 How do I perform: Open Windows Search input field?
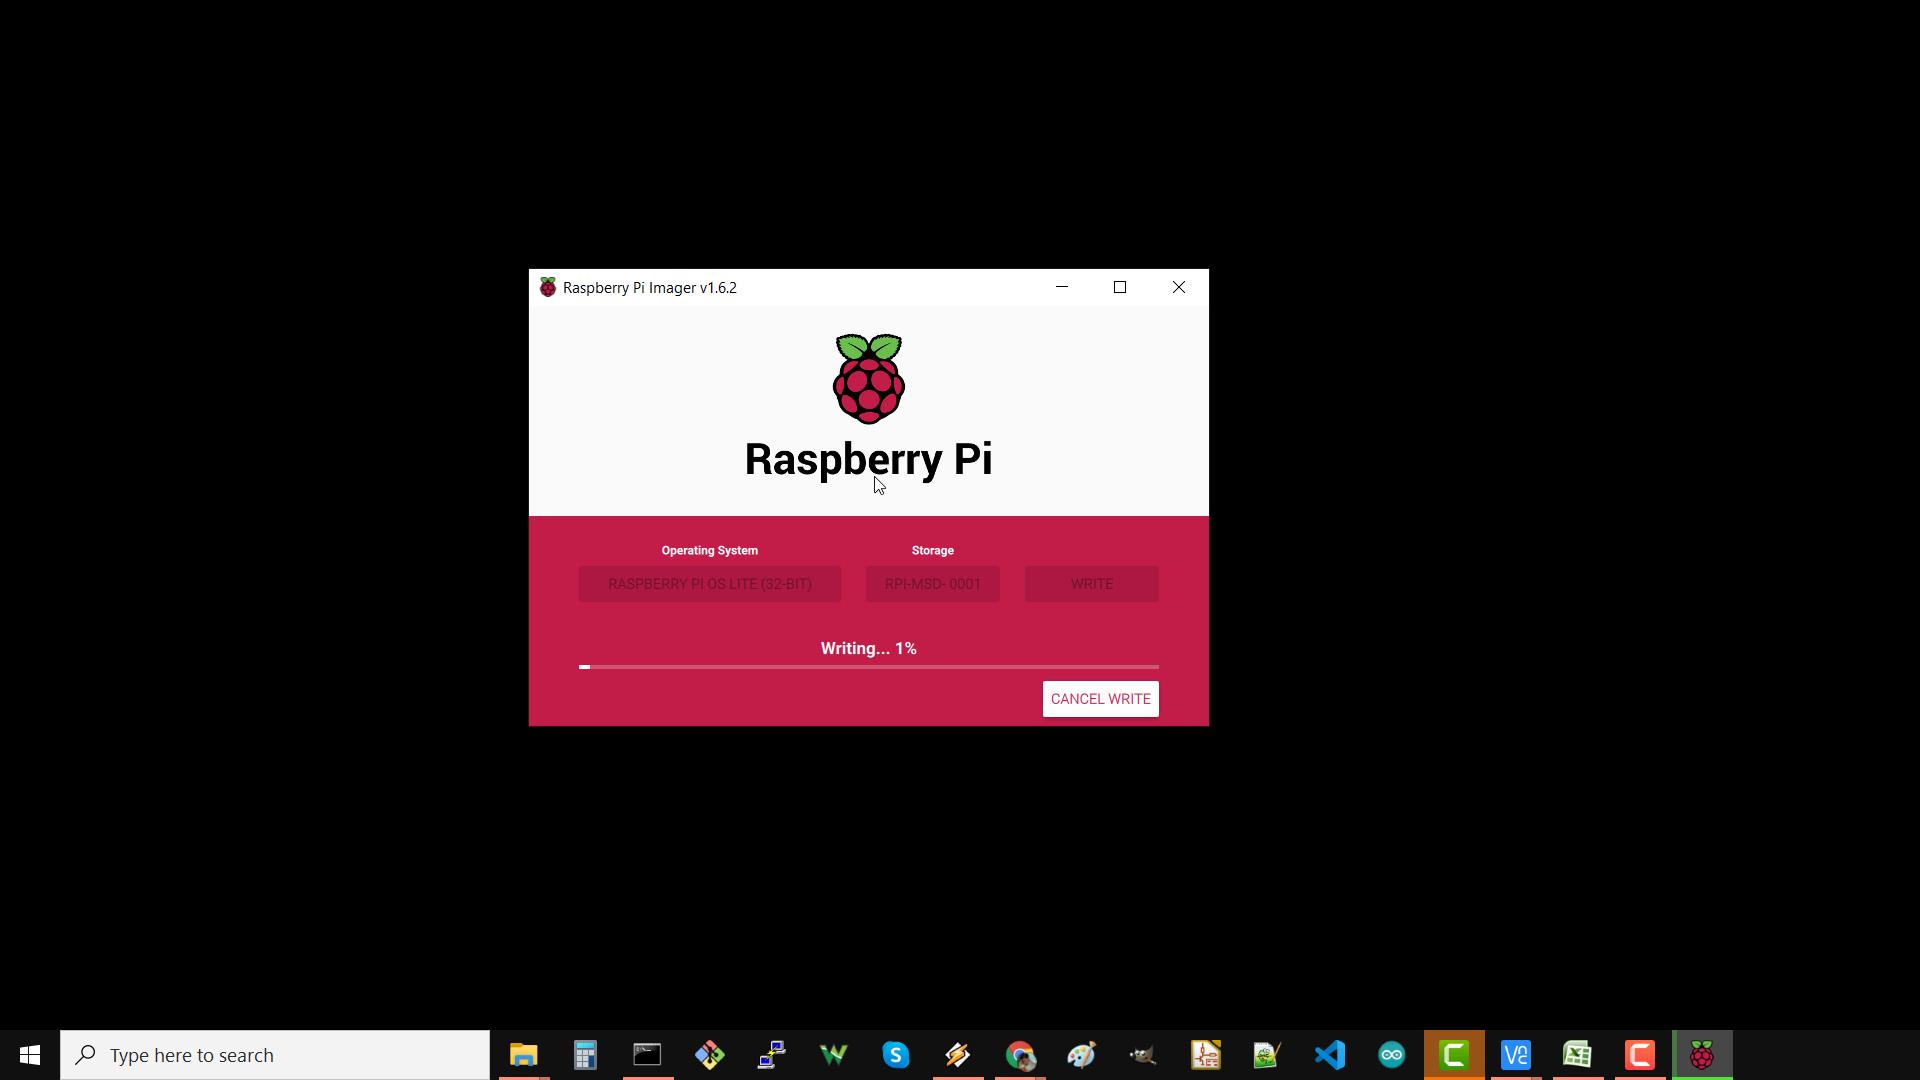pos(276,1055)
